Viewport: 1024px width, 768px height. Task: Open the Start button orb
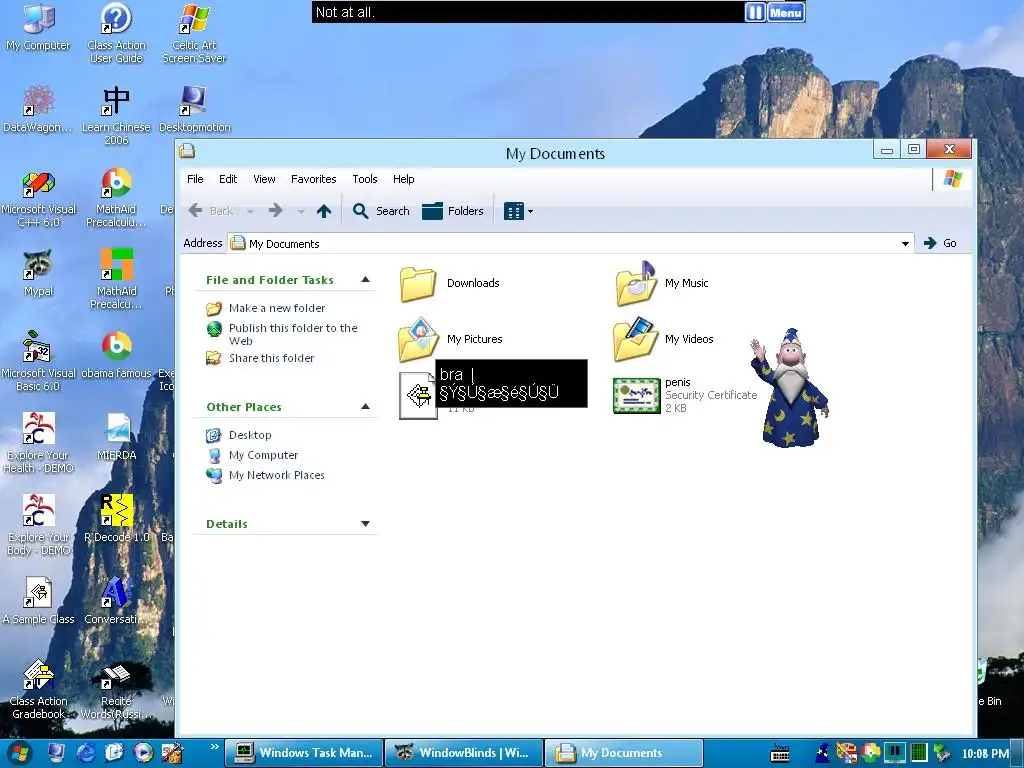tap(19, 754)
